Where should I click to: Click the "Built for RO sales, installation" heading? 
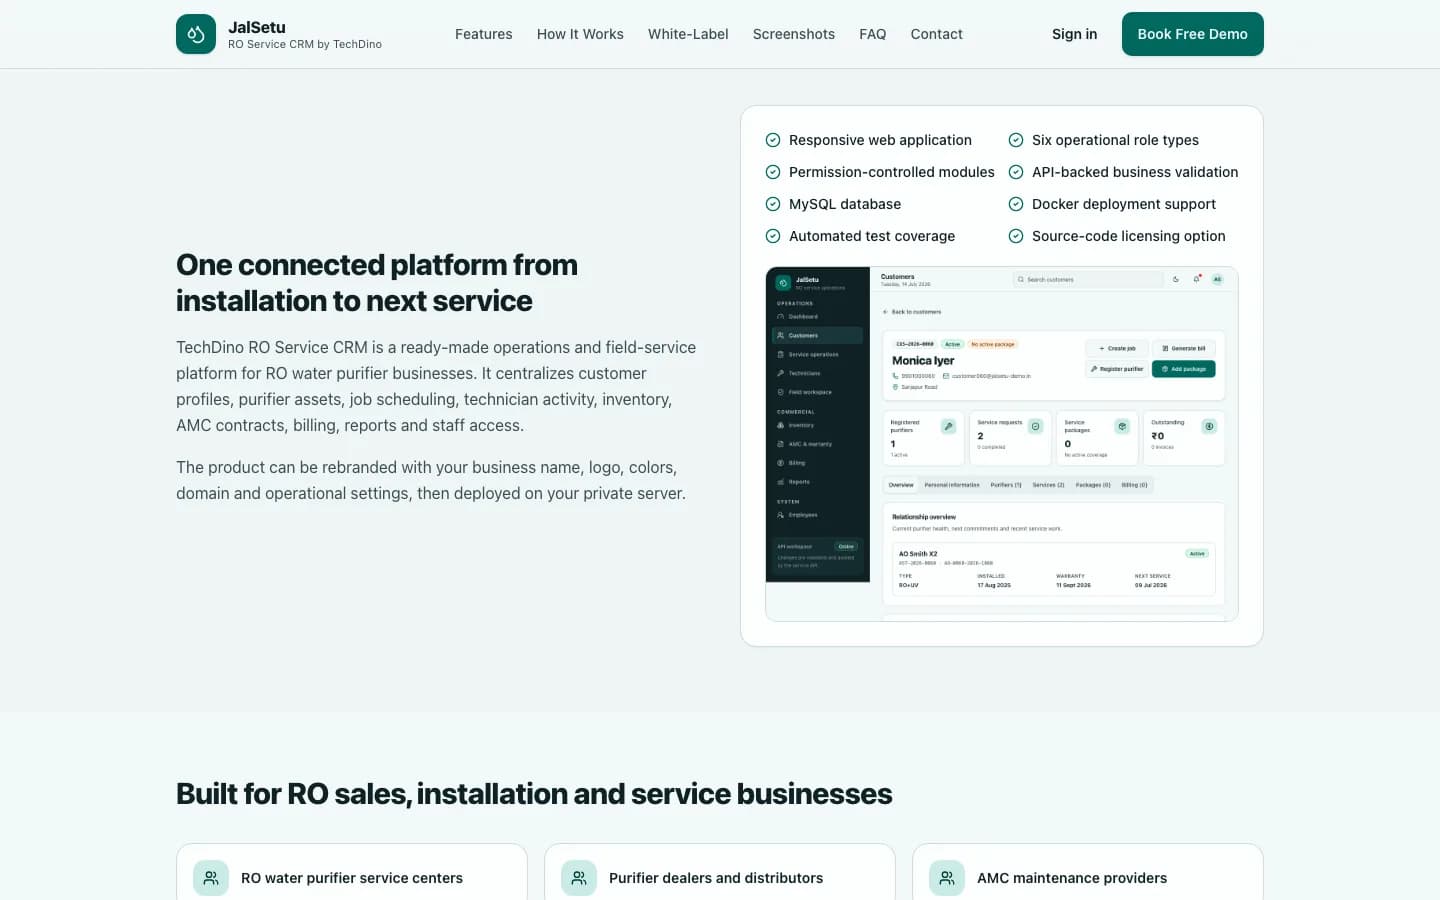point(534,793)
